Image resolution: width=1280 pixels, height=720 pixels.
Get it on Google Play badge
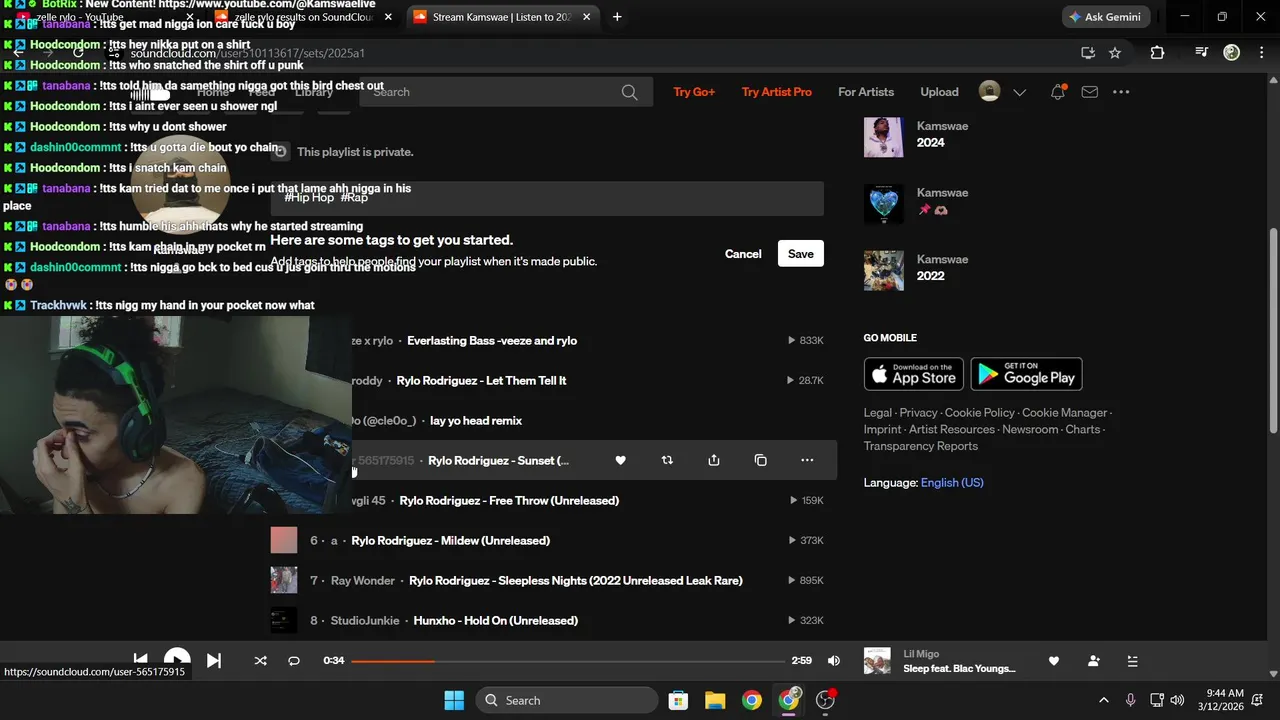pyautogui.click(x=1027, y=374)
